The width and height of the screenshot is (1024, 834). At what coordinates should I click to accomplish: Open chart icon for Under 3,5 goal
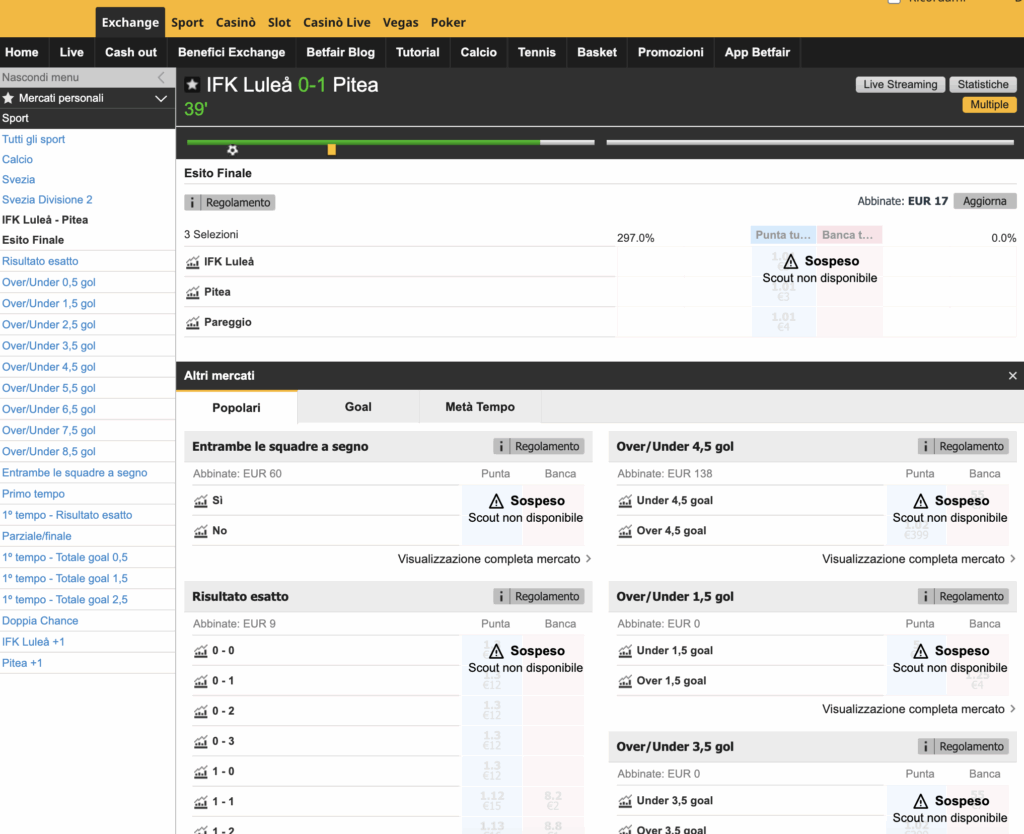625,801
